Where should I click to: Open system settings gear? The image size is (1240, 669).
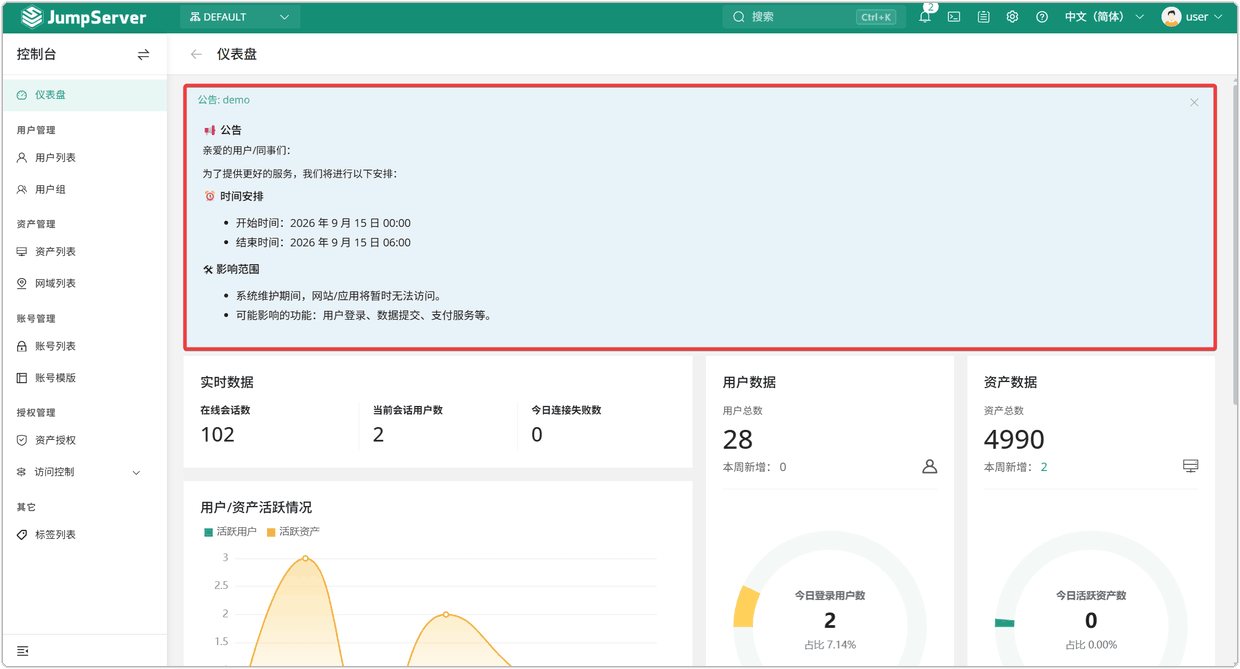click(x=1012, y=17)
